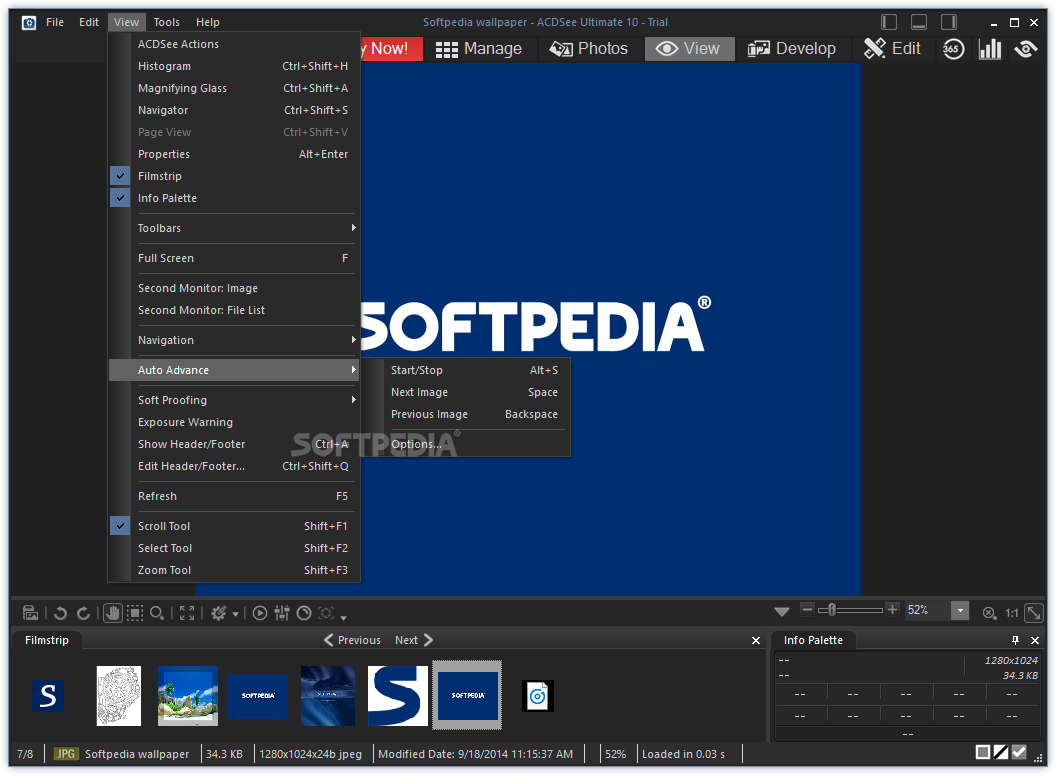Rotate image left with counterclockwise arrow
1056x775 pixels.
(61, 613)
